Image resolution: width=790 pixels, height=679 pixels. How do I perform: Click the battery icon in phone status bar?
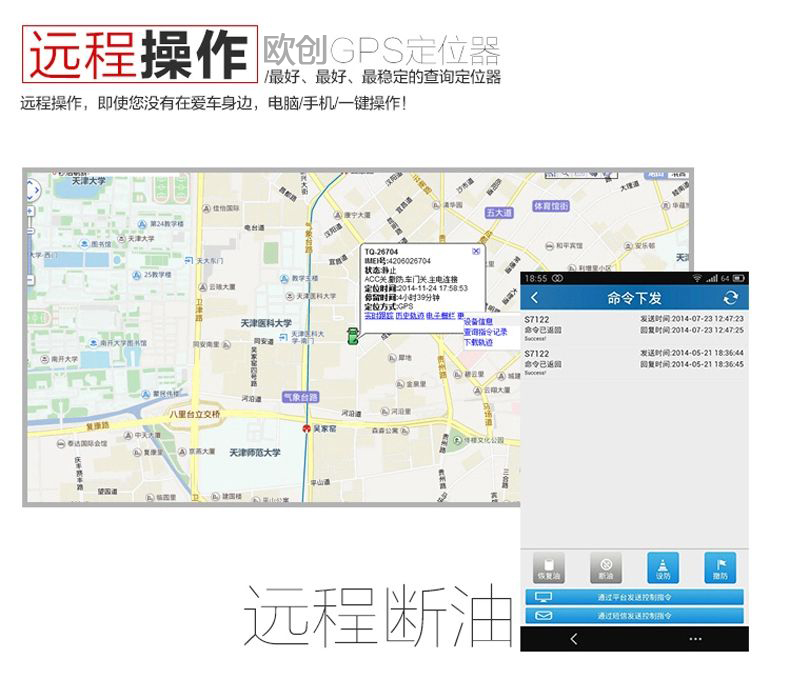coord(739,278)
